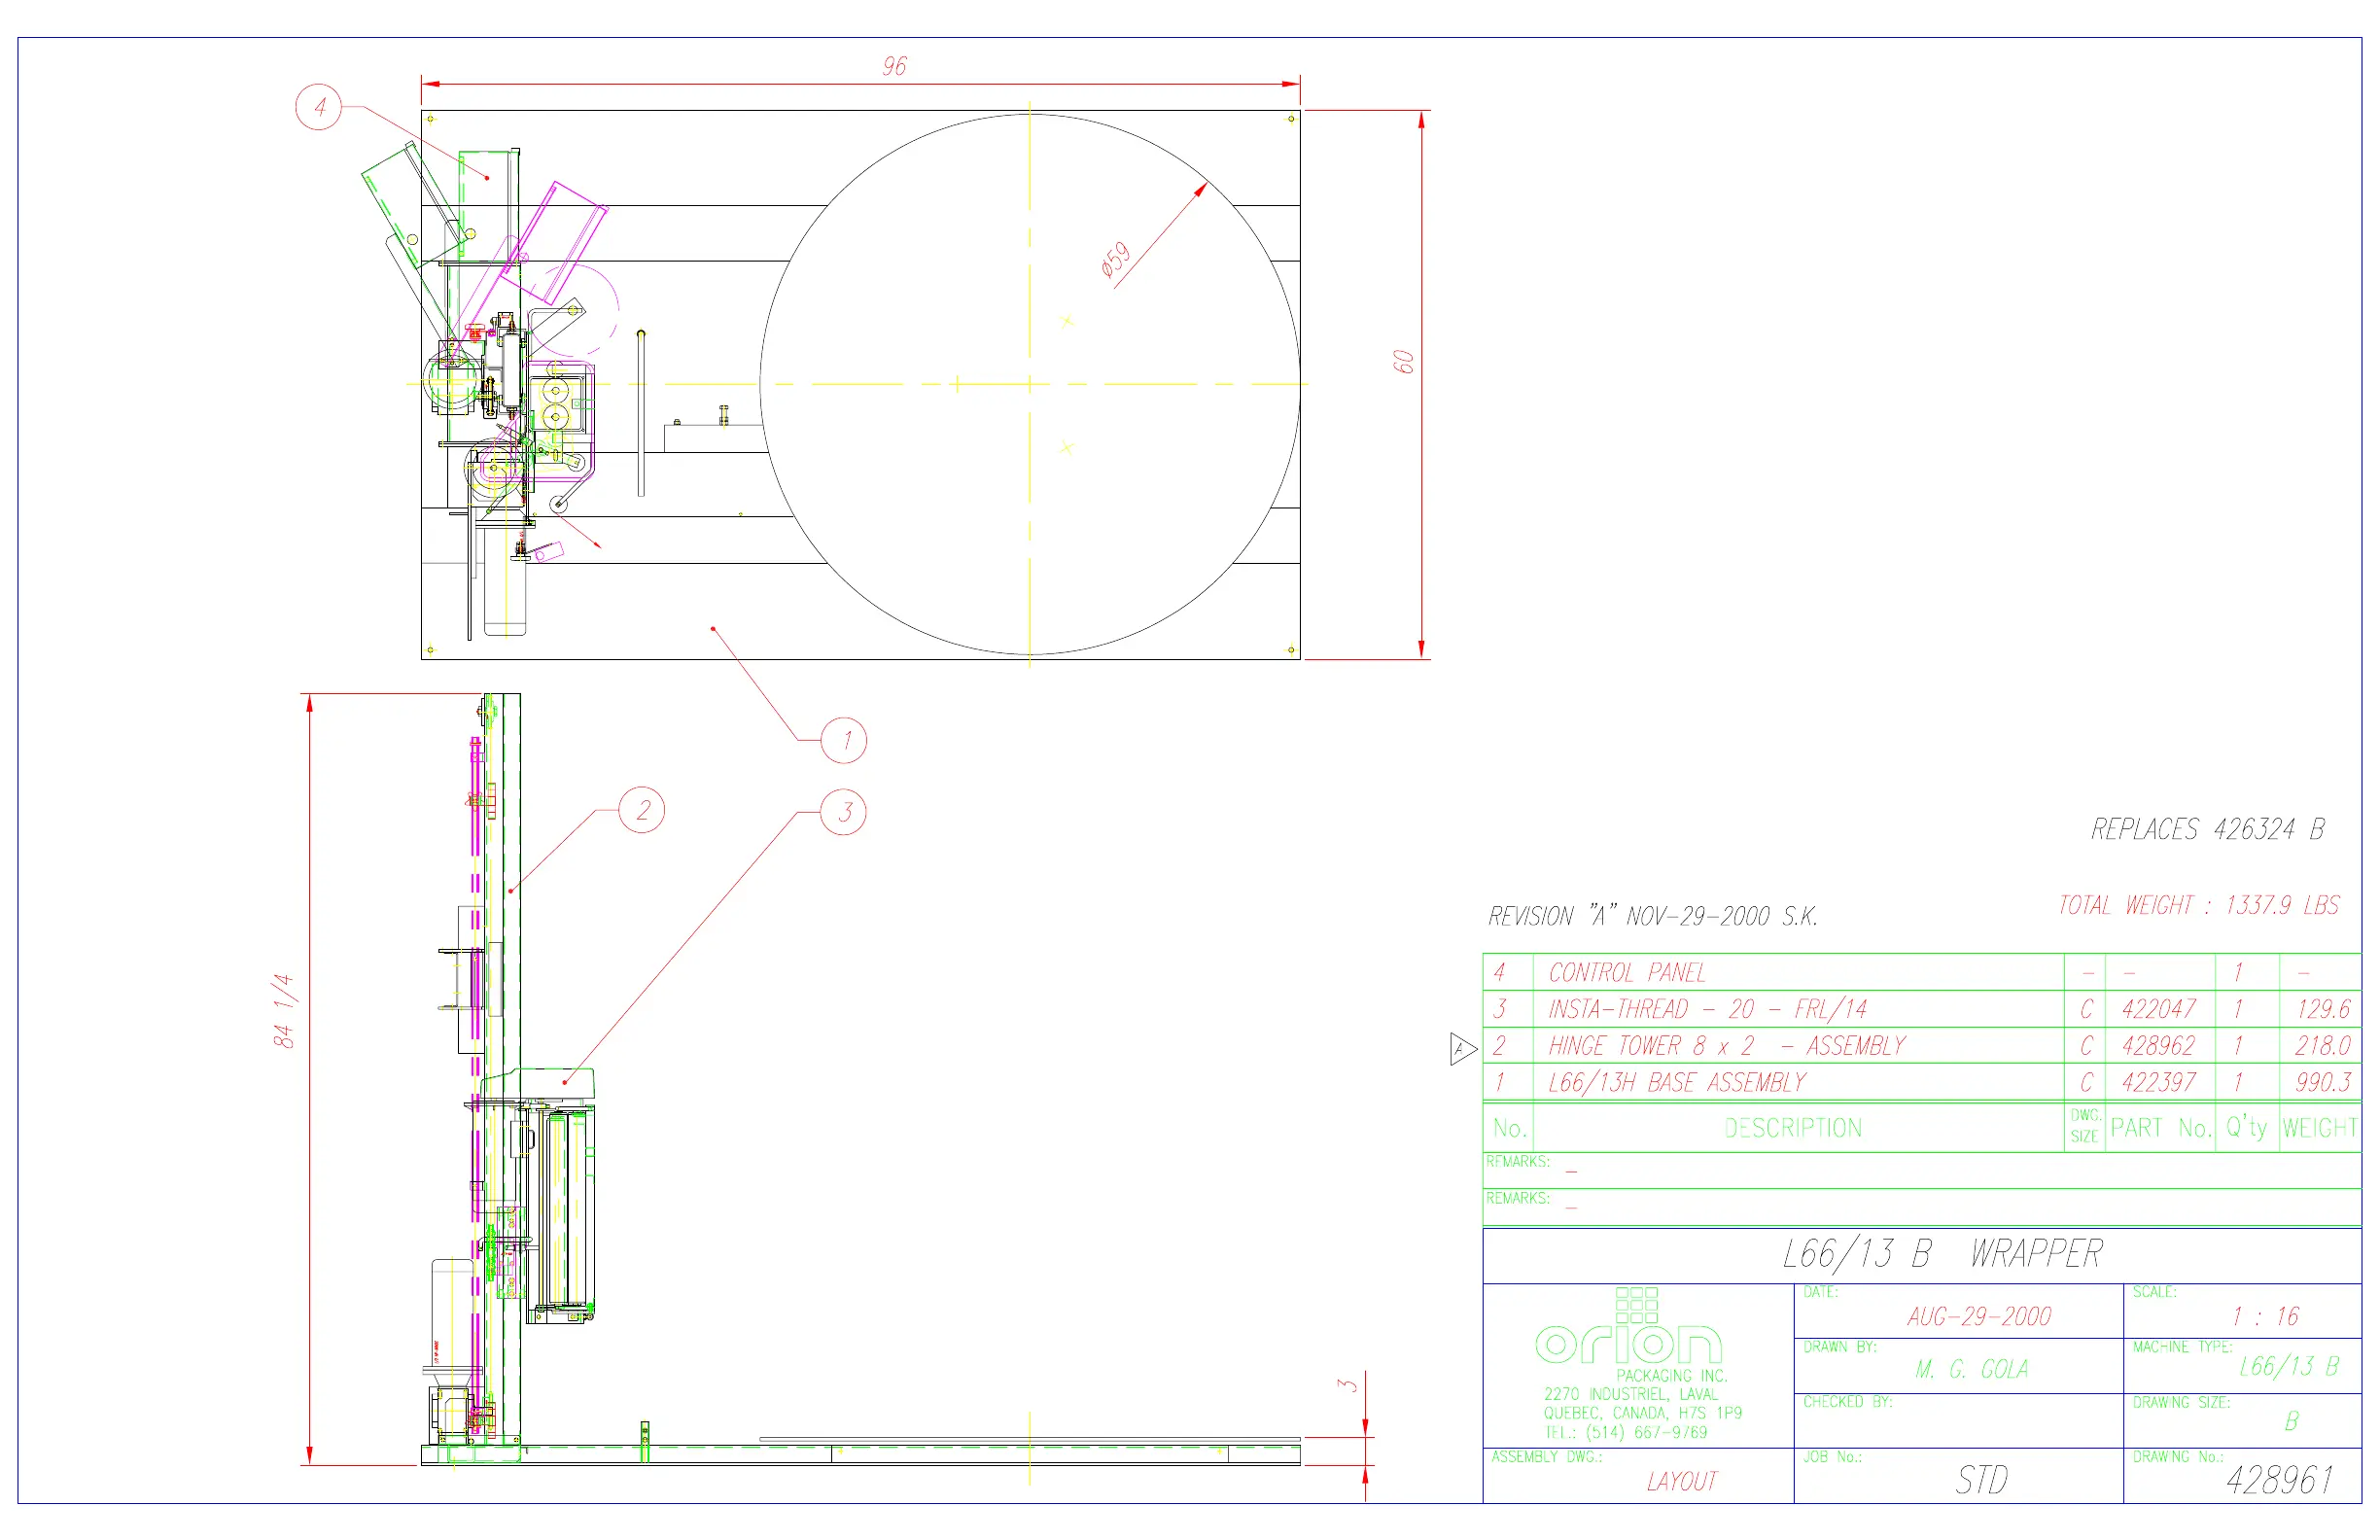This screenshot has height=1540, width=2380.
Task: Click balloon callout number 1
Action: 843,740
